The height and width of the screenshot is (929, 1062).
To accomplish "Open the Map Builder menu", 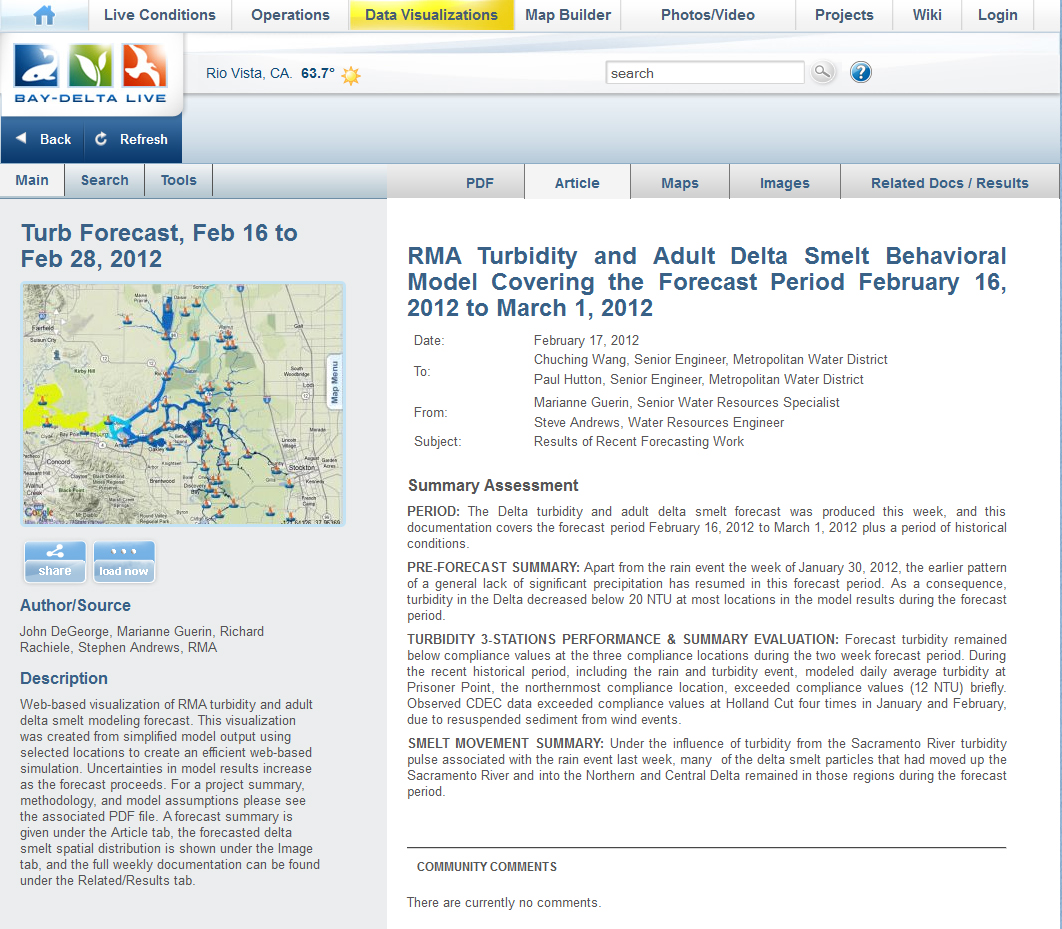I will (x=568, y=15).
